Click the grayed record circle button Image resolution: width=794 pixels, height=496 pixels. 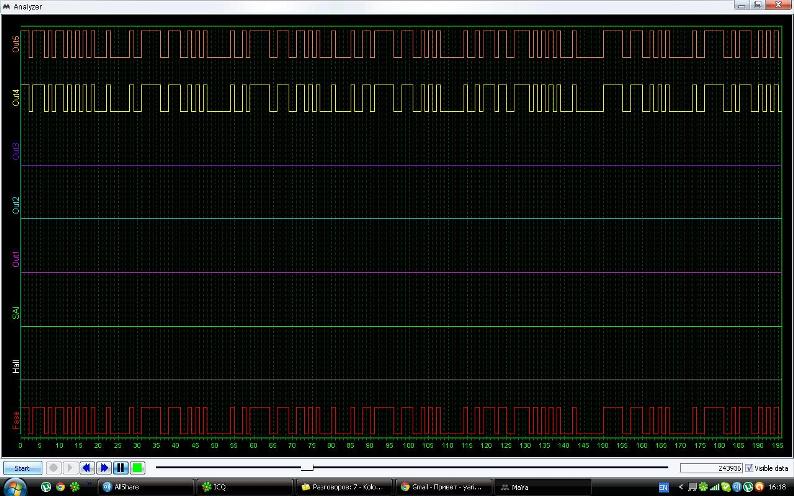click(53, 468)
